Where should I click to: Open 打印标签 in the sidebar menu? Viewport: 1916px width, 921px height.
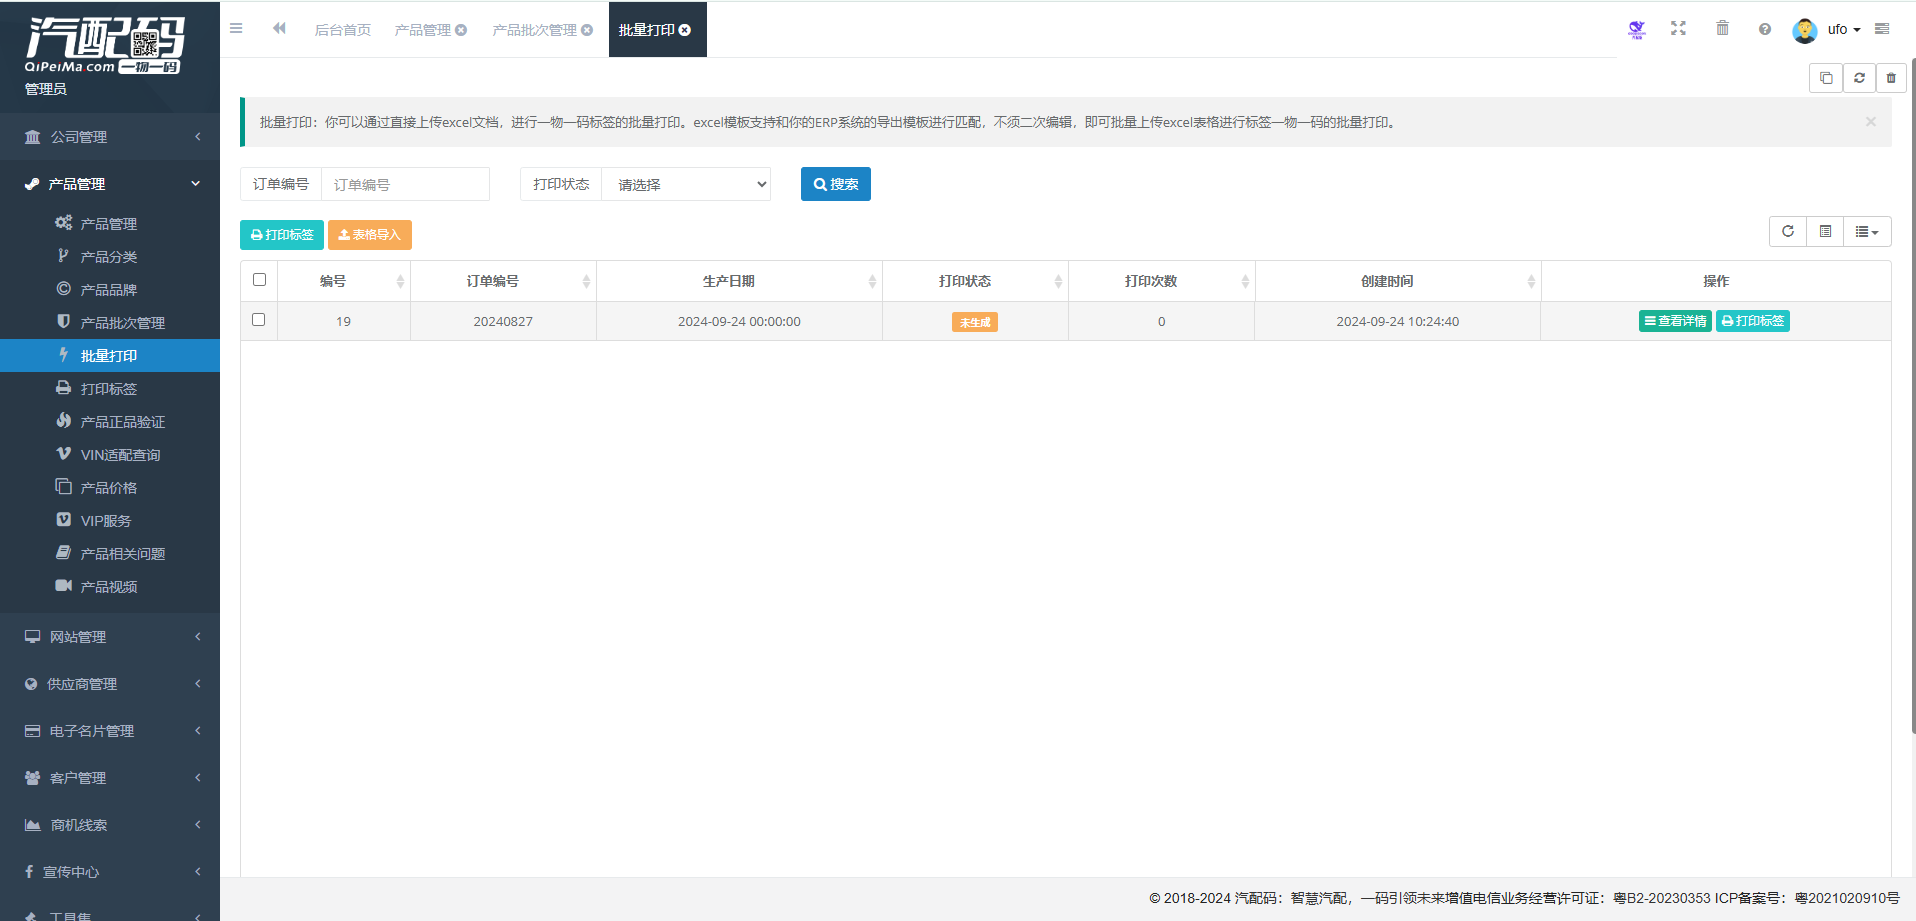109,389
